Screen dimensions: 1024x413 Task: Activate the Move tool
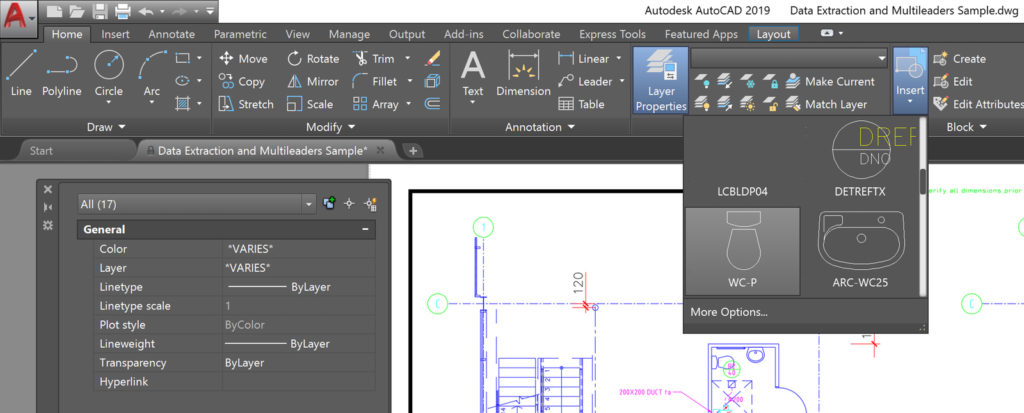pos(242,58)
